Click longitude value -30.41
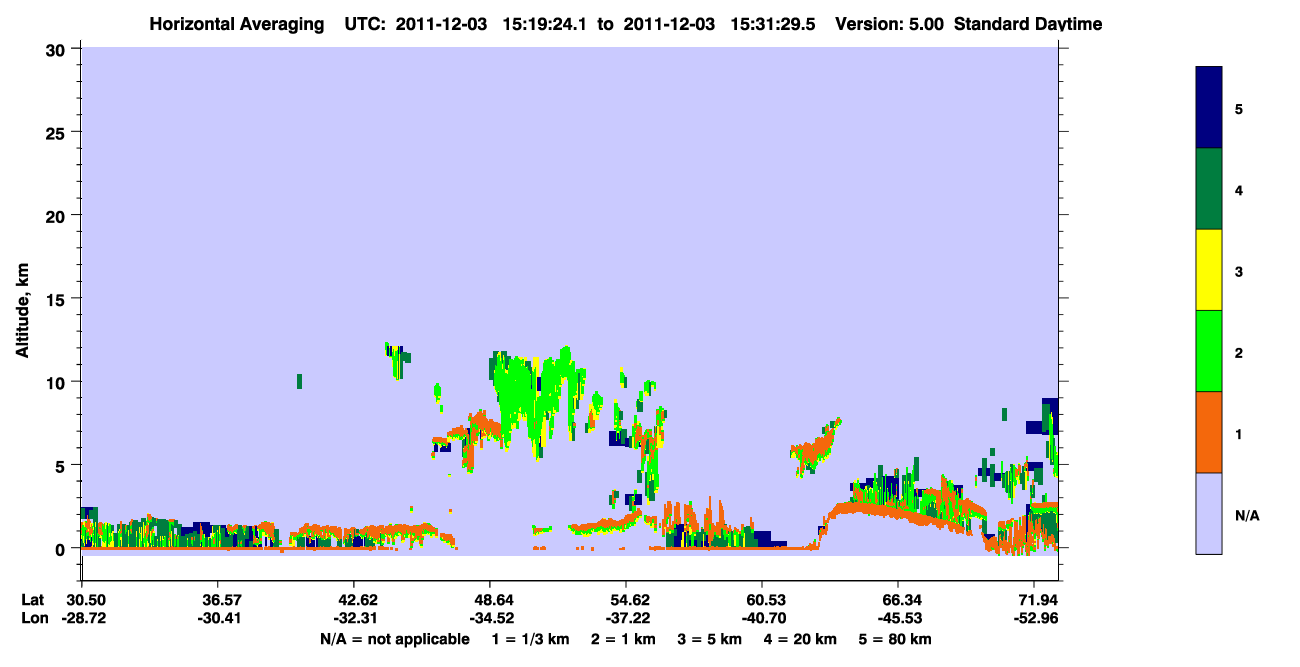 click(x=218, y=618)
